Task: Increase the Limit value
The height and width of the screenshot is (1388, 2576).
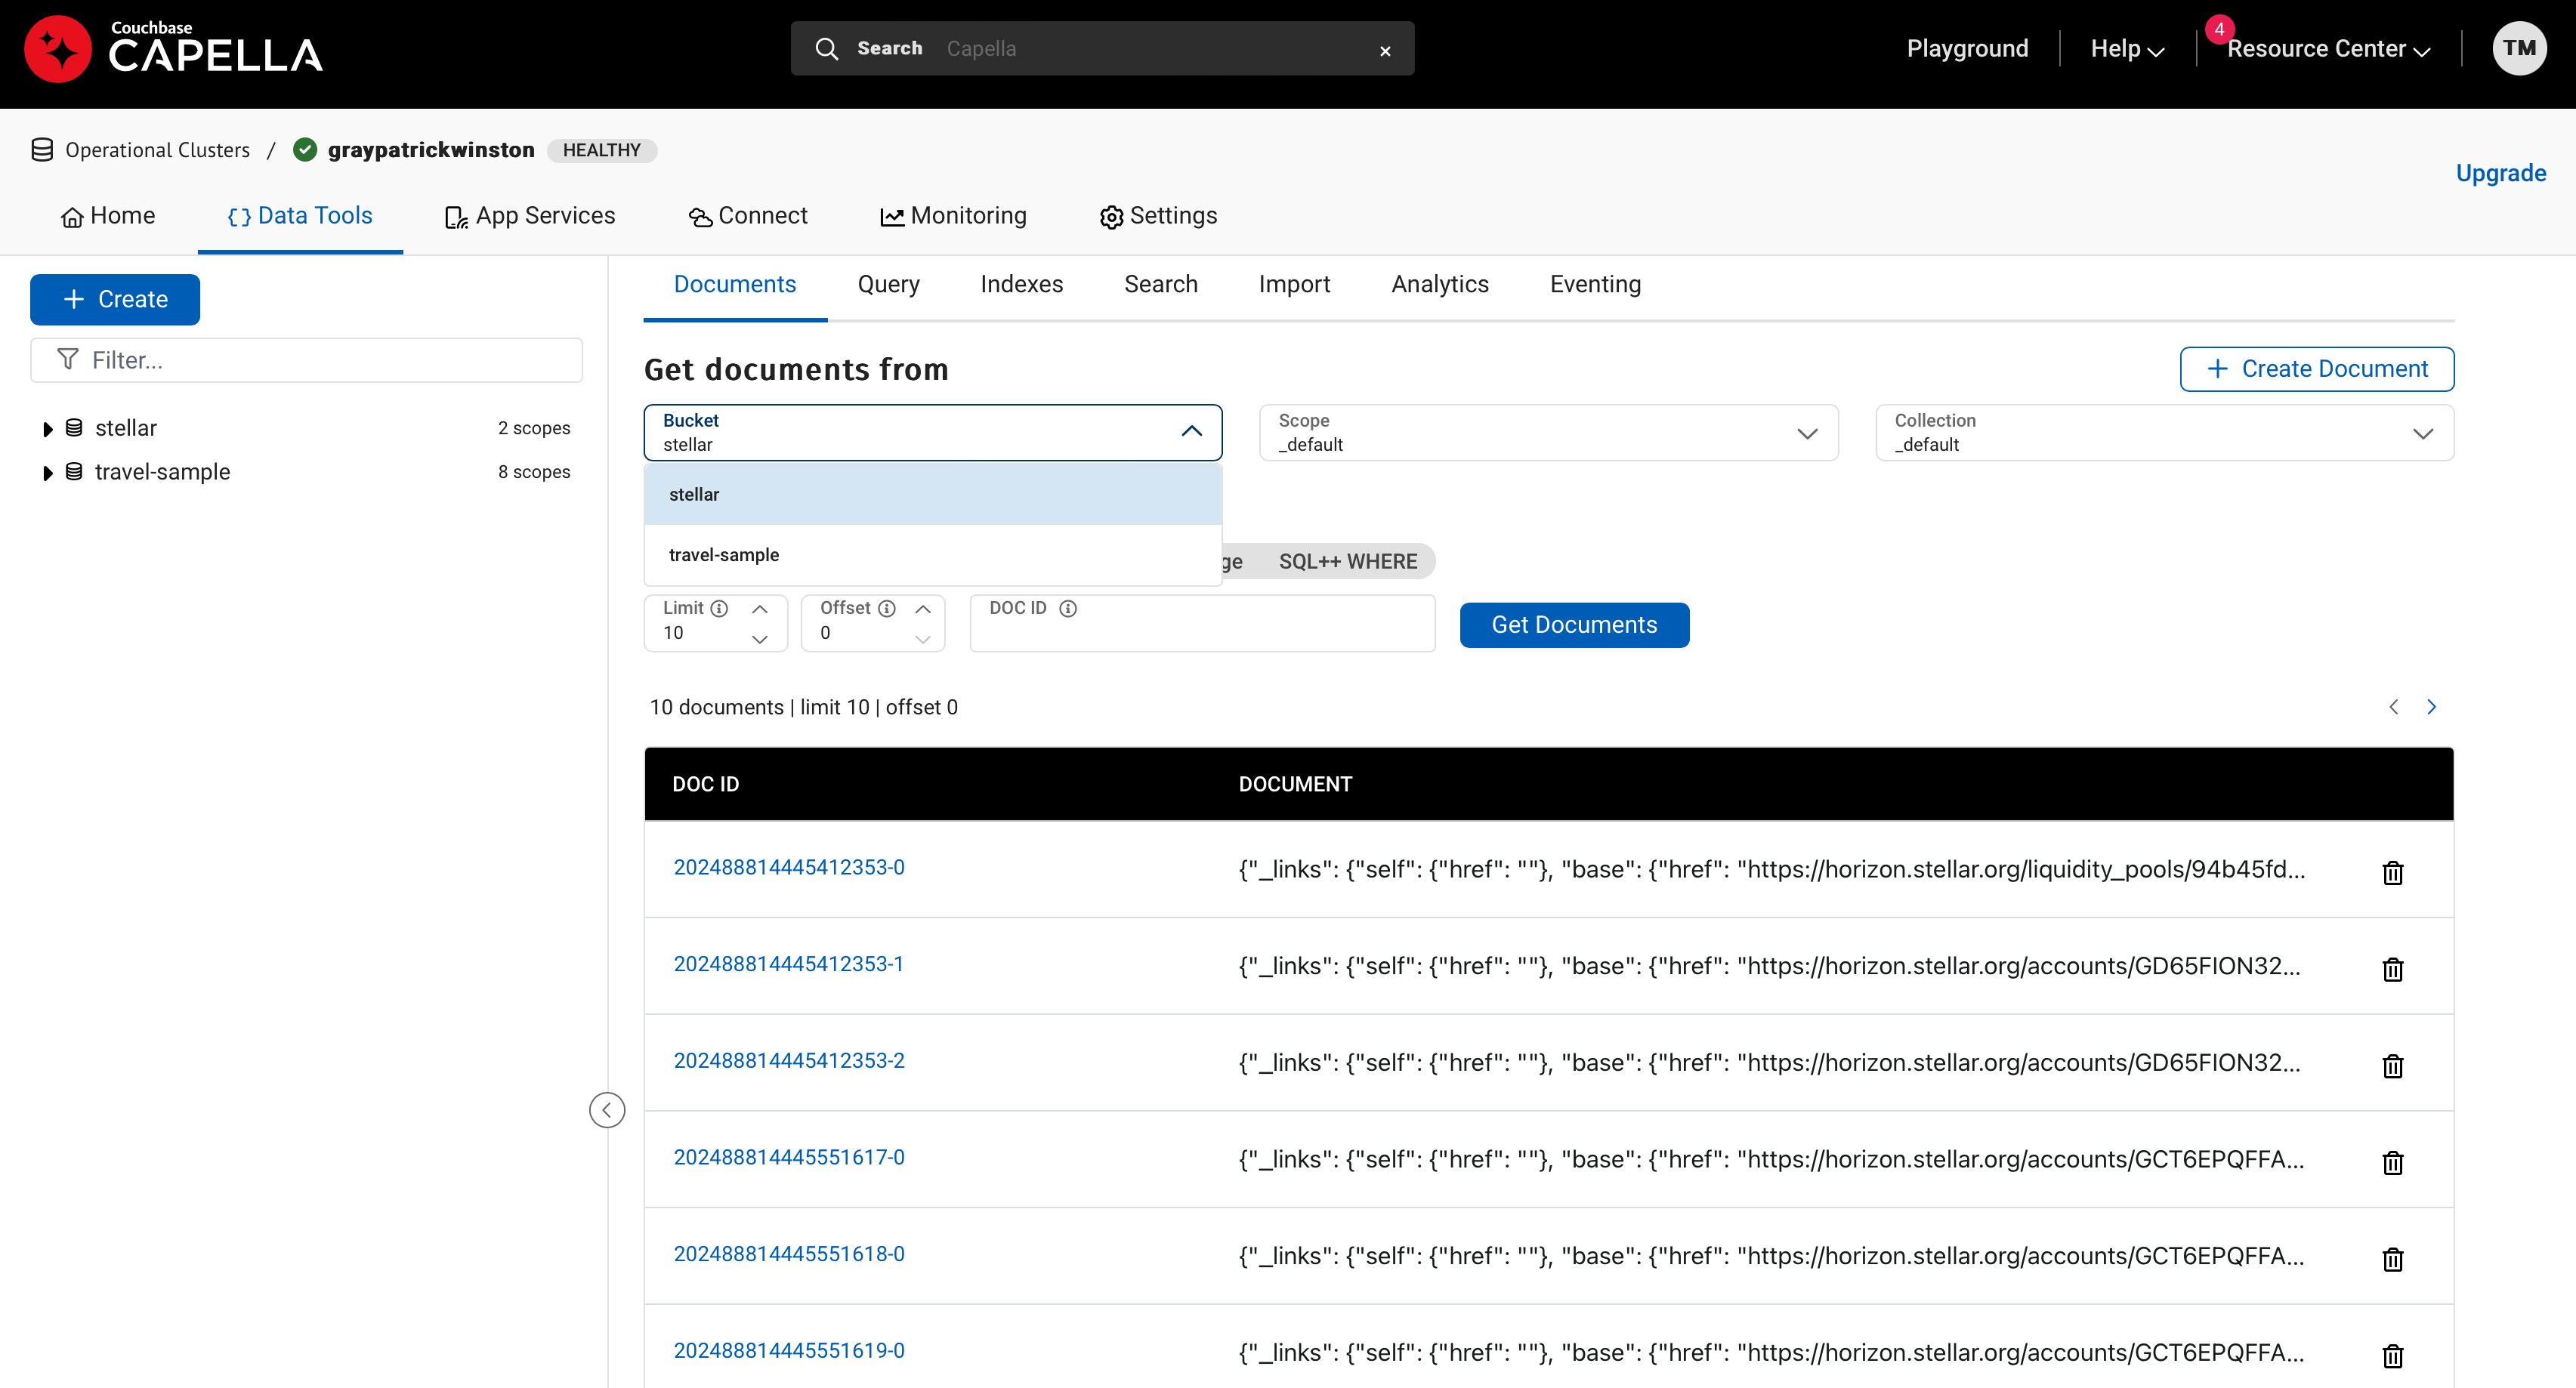Action: click(760, 609)
